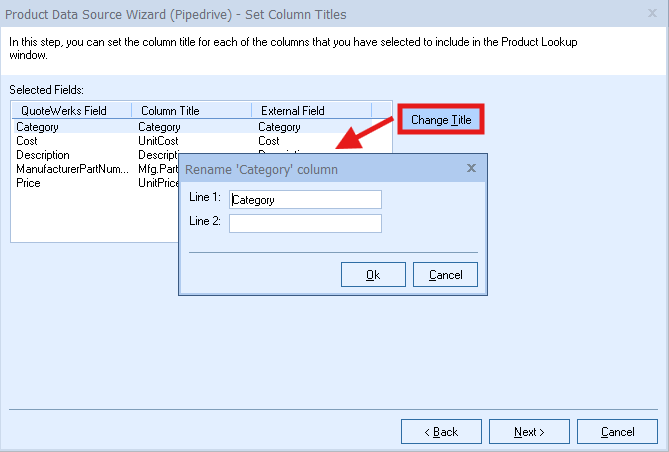
Task: Close the Rename 'Category' column dialog
Action: (x=471, y=169)
